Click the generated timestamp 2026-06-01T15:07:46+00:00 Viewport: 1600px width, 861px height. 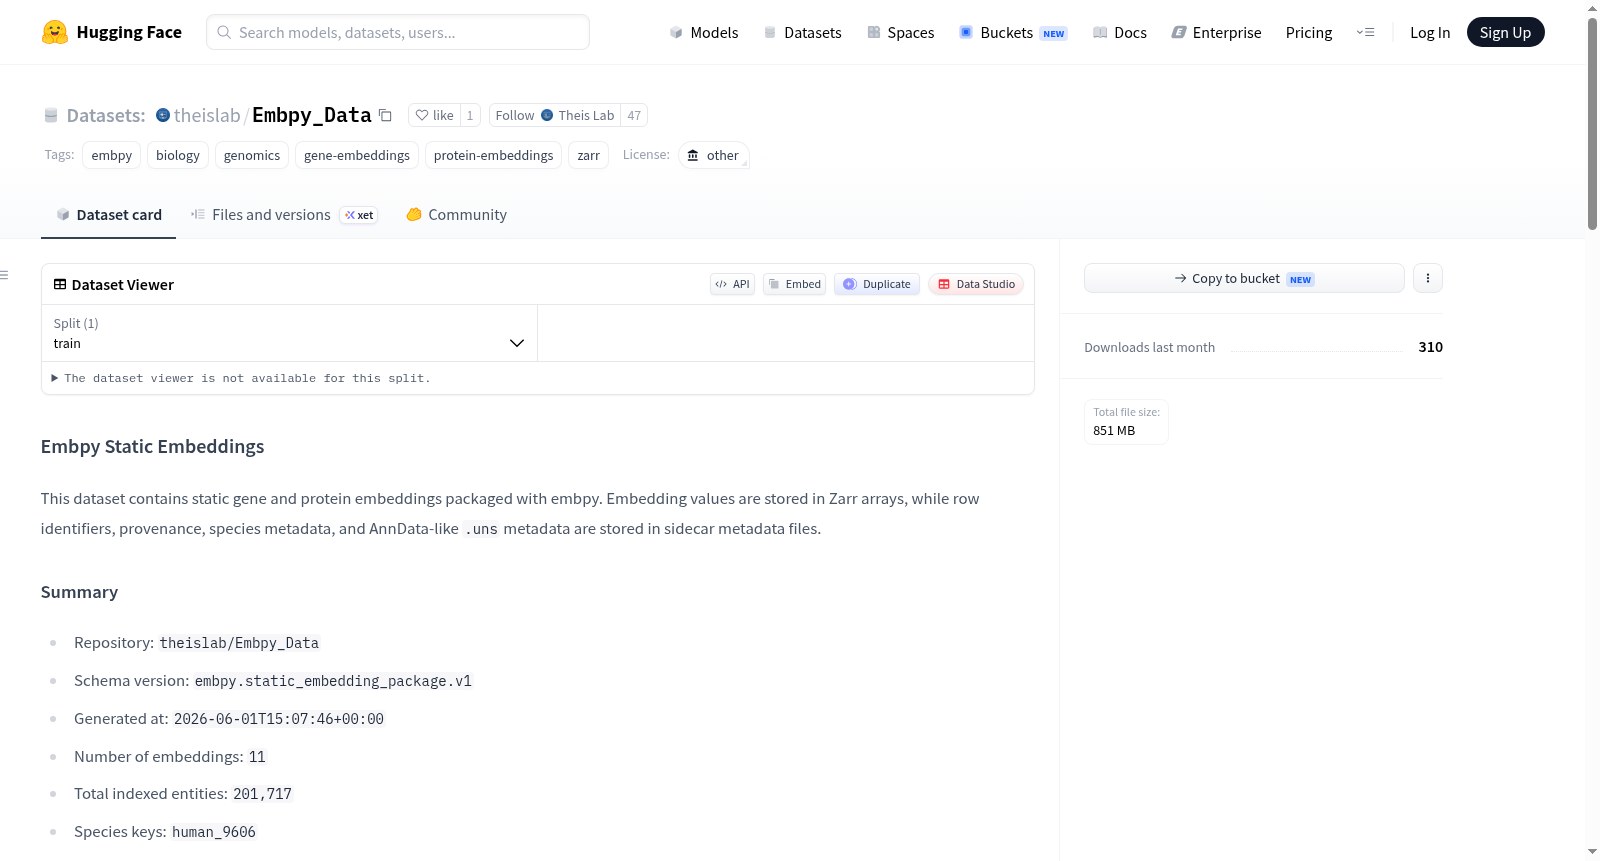[279, 719]
